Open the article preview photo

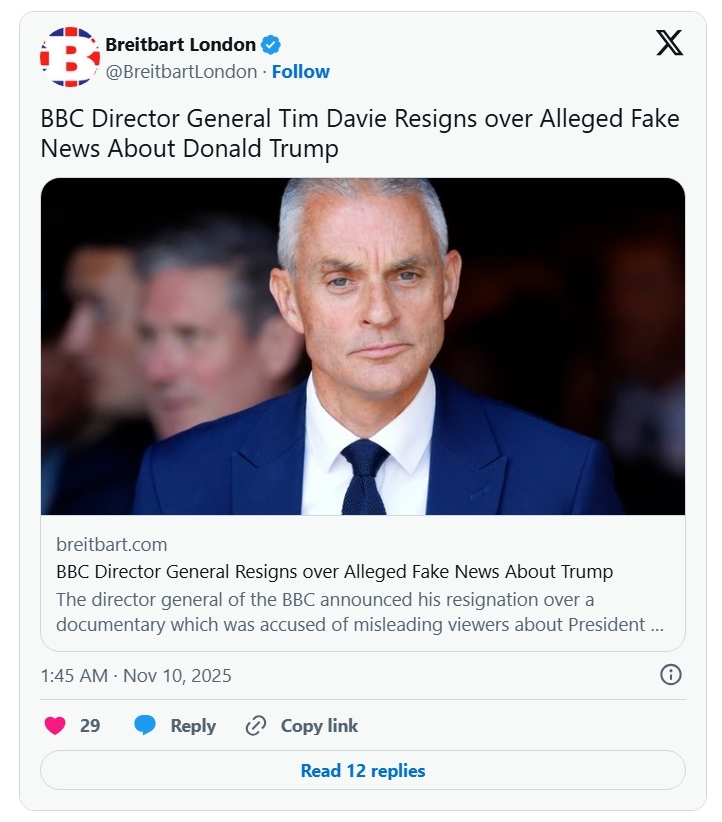pyautogui.click(x=363, y=346)
